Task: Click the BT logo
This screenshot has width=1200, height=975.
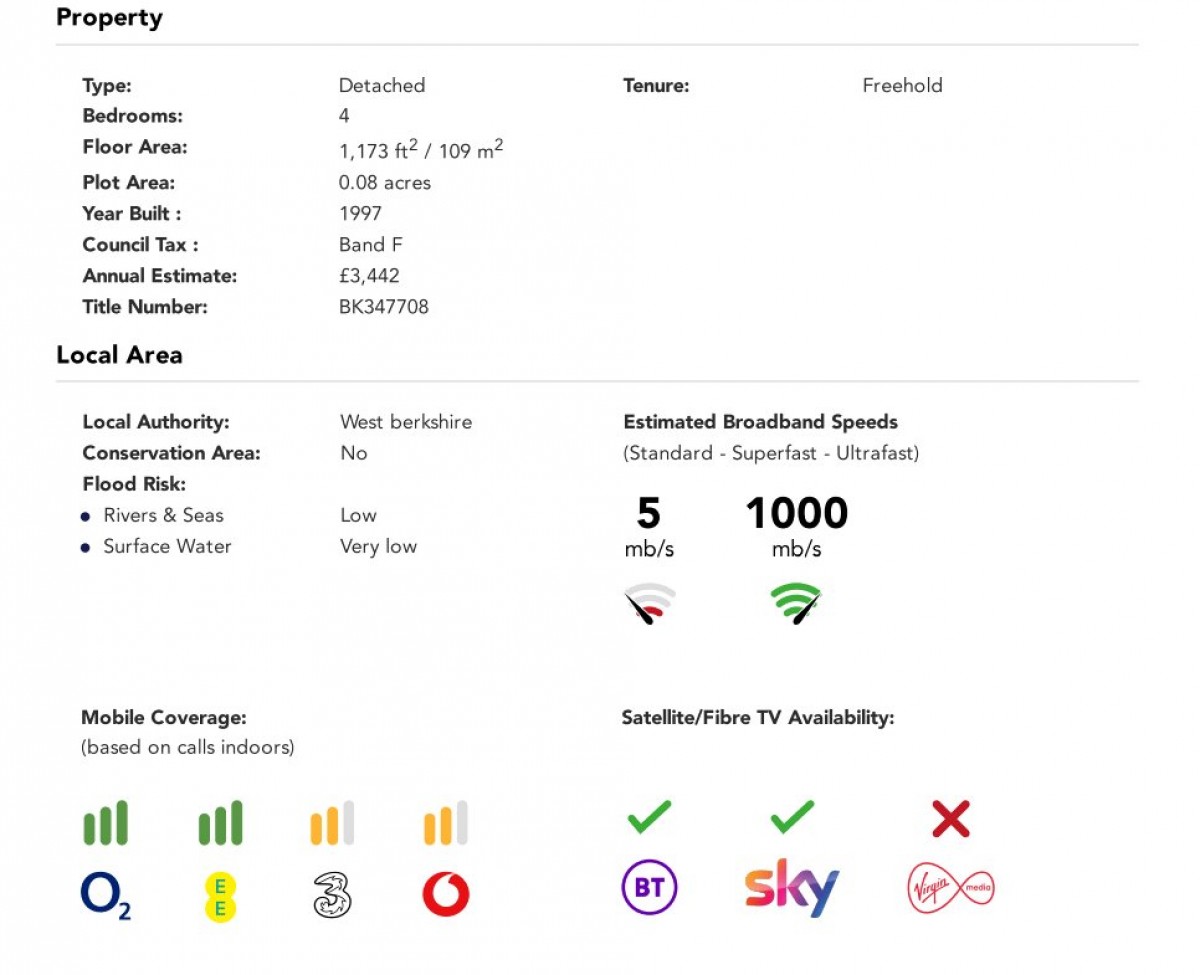Action: coord(650,887)
